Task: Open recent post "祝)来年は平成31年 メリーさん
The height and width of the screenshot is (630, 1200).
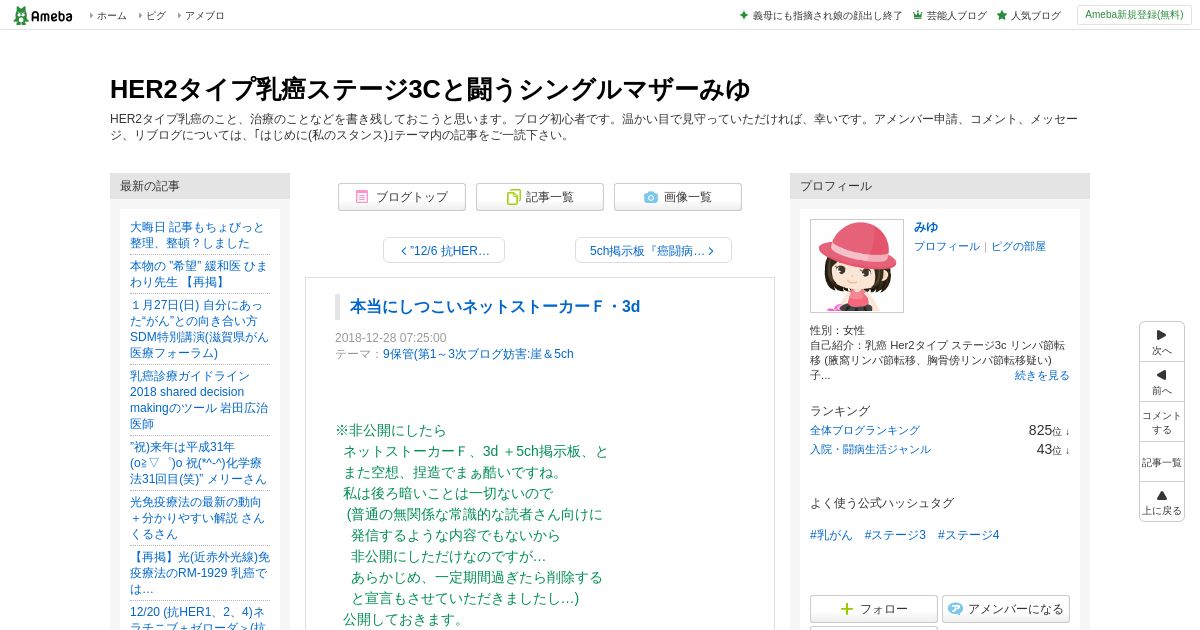Action: [x=198, y=463]
